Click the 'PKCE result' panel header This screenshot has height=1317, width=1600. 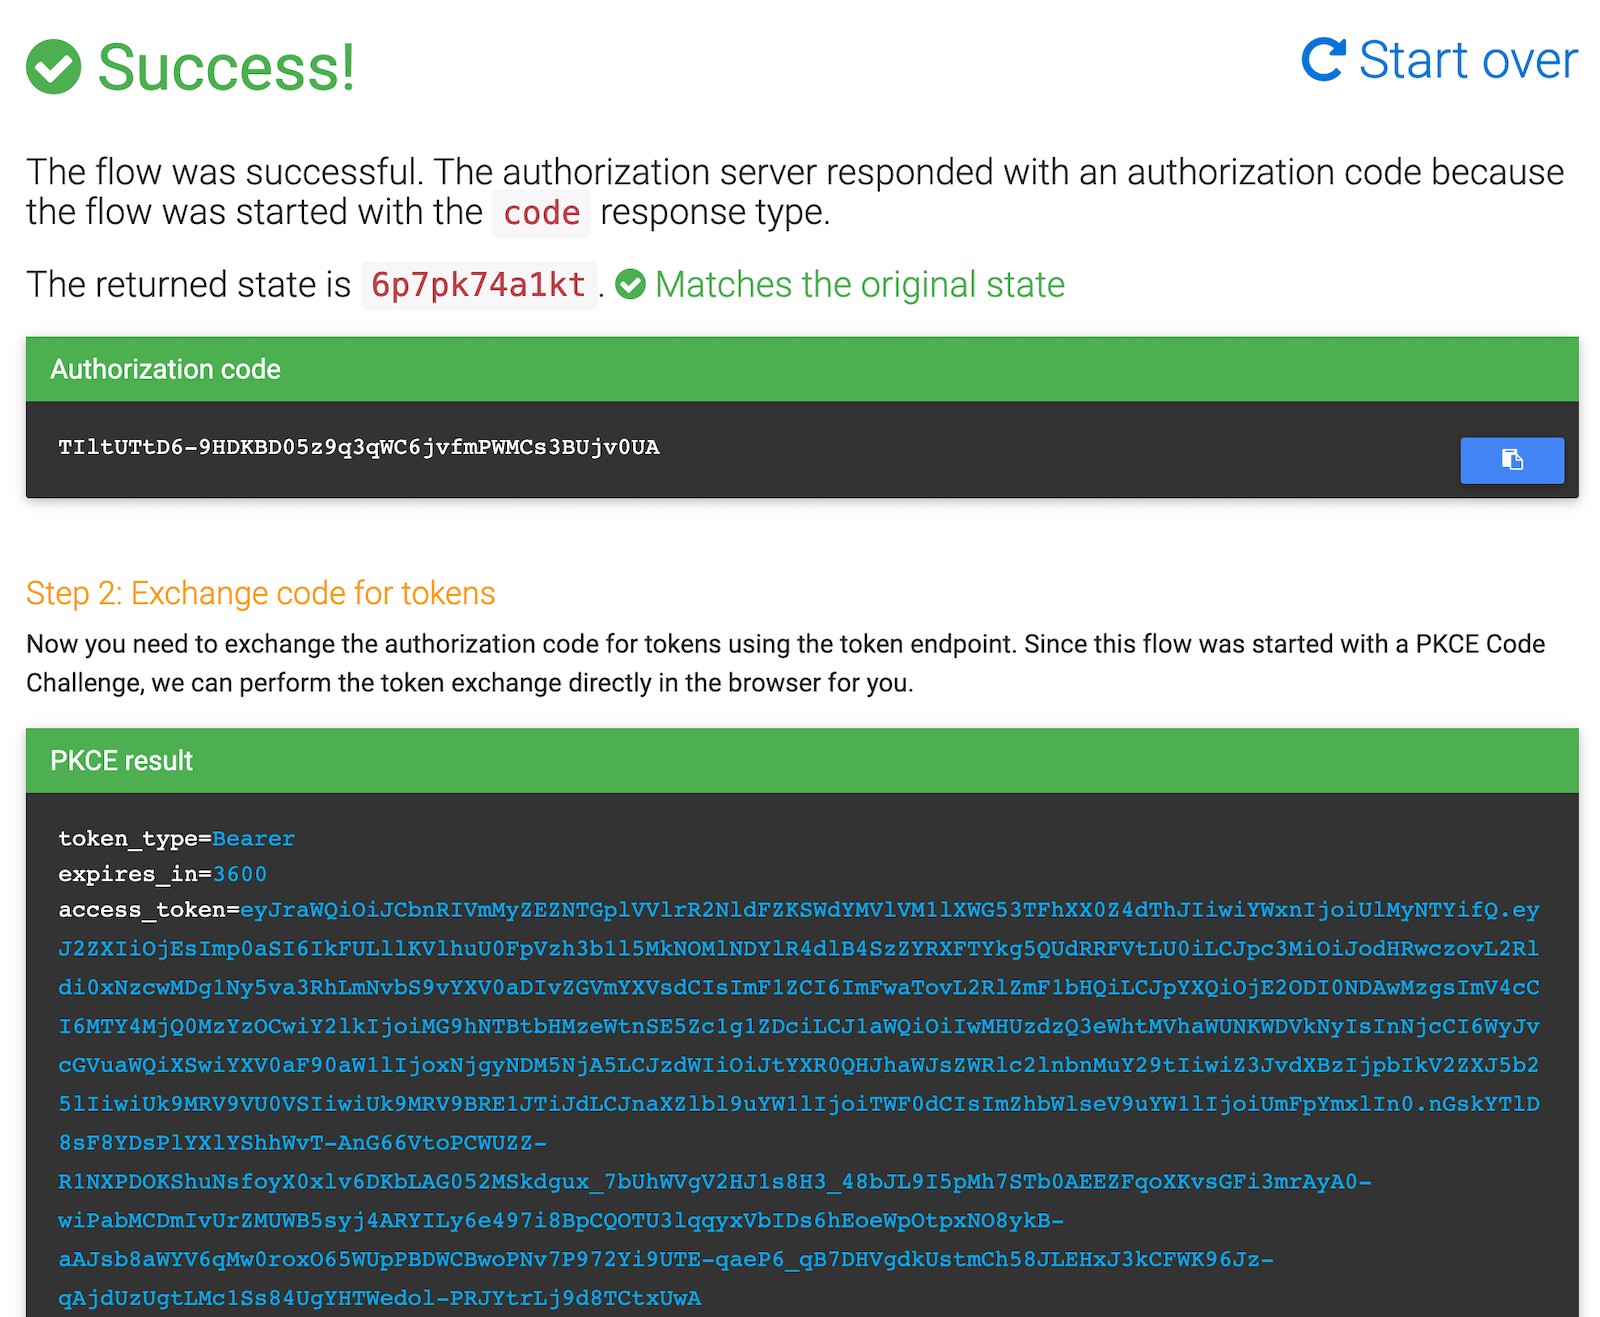[121, 760]
